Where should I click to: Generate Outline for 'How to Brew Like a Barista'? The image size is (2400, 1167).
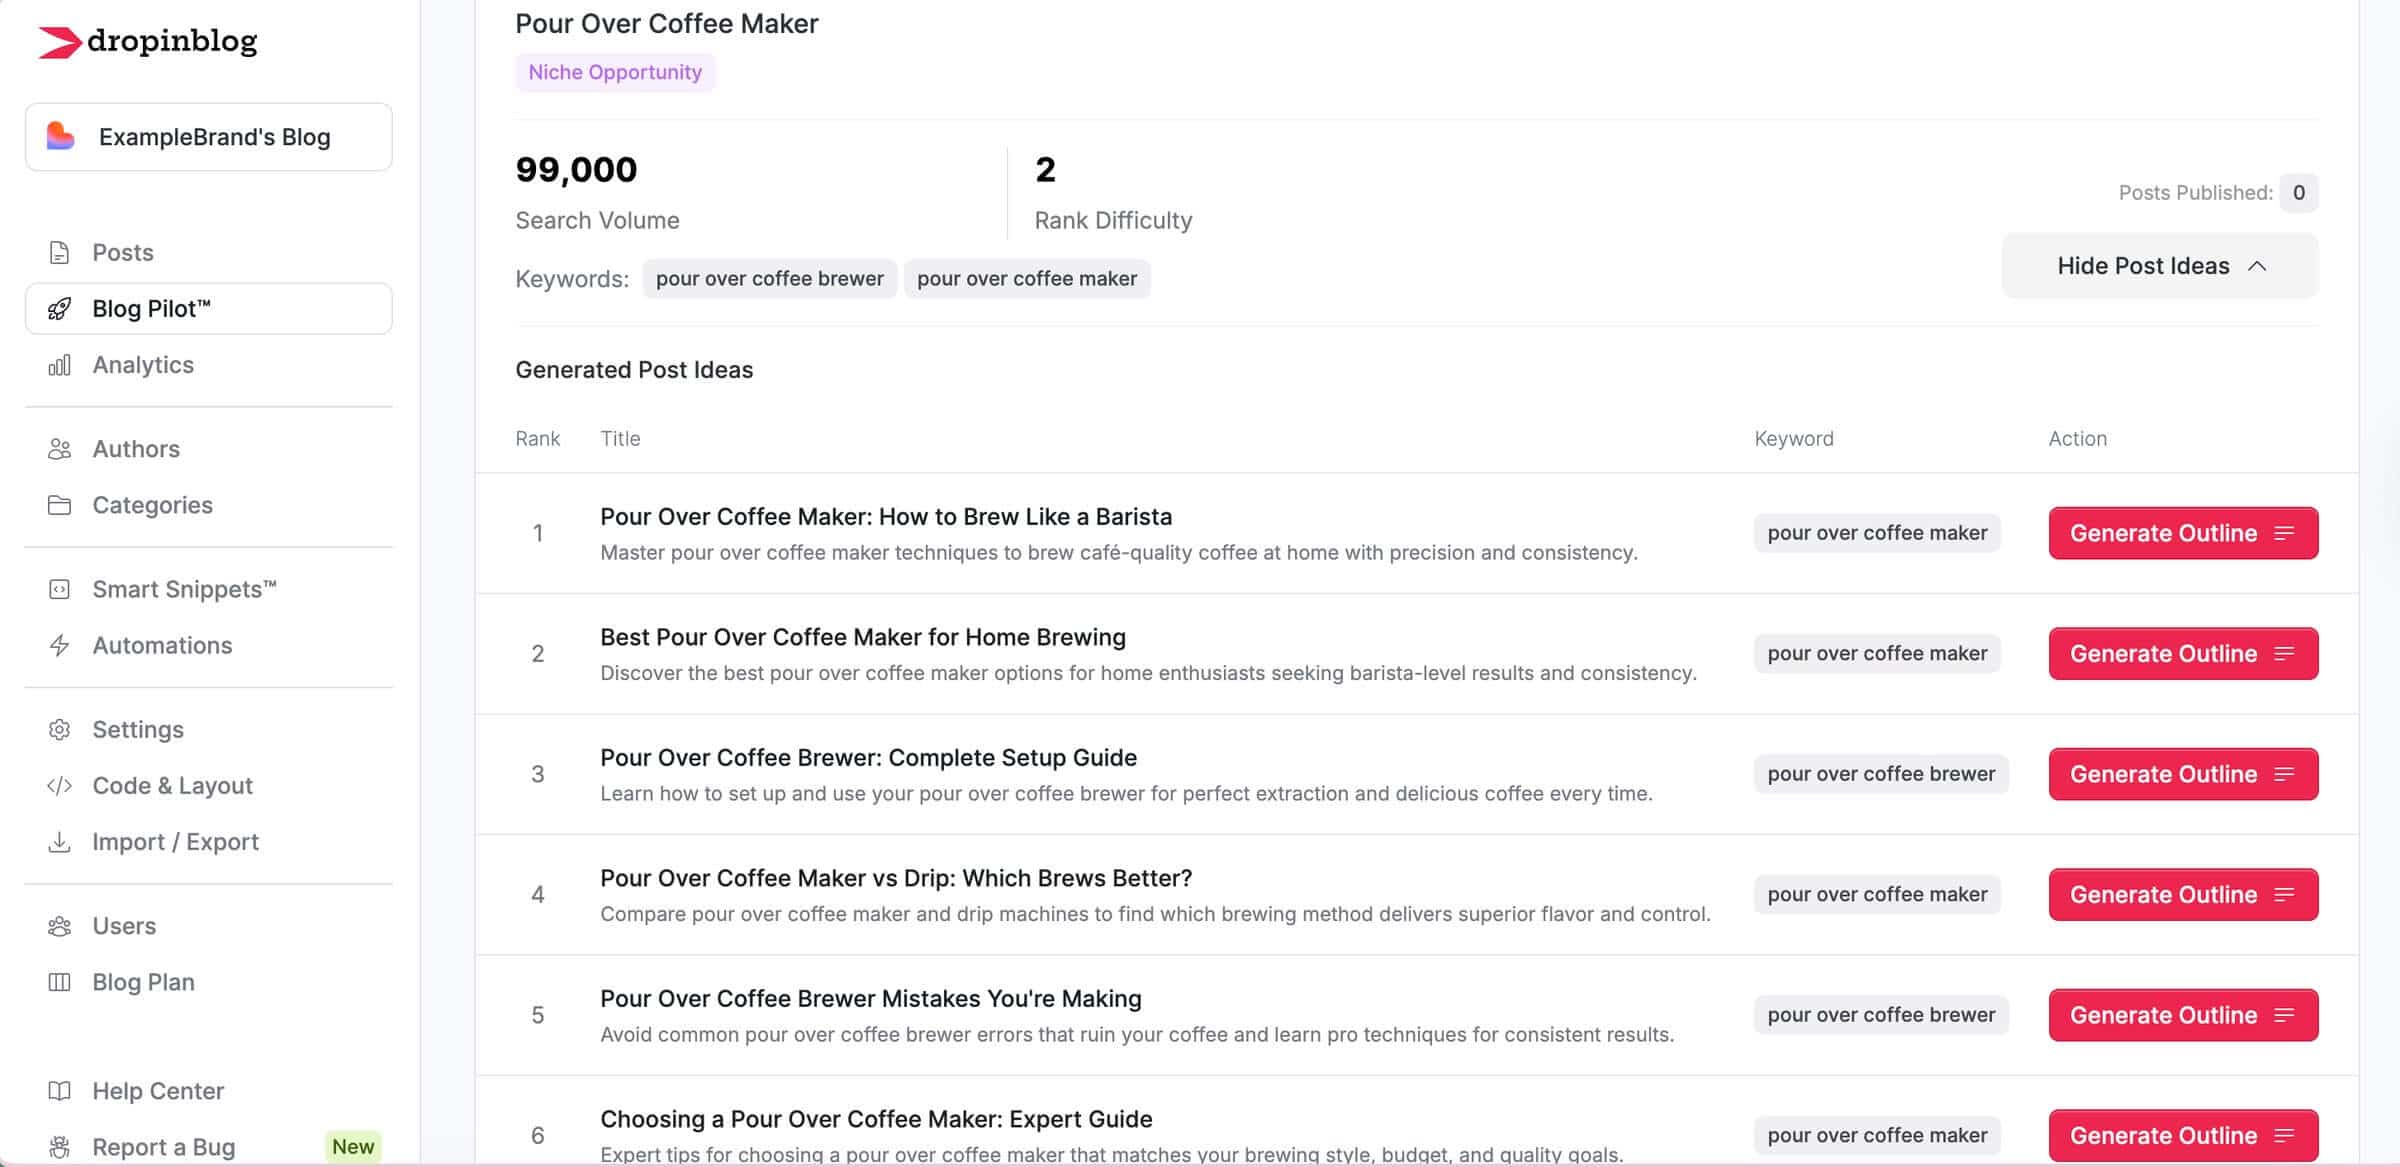coord(2183,533)
